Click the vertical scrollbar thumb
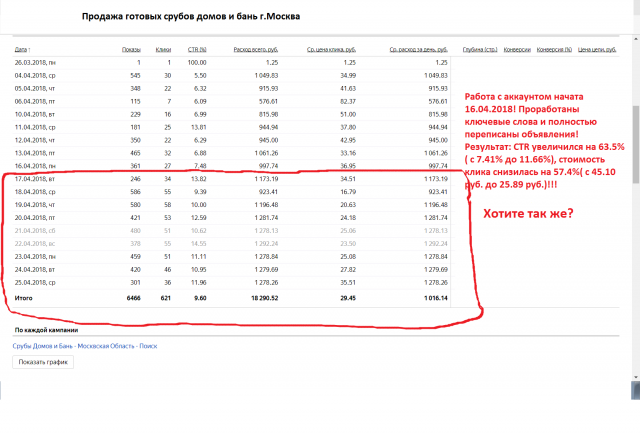The width and height of the screenshot is (640, 435). pos(636,144)
